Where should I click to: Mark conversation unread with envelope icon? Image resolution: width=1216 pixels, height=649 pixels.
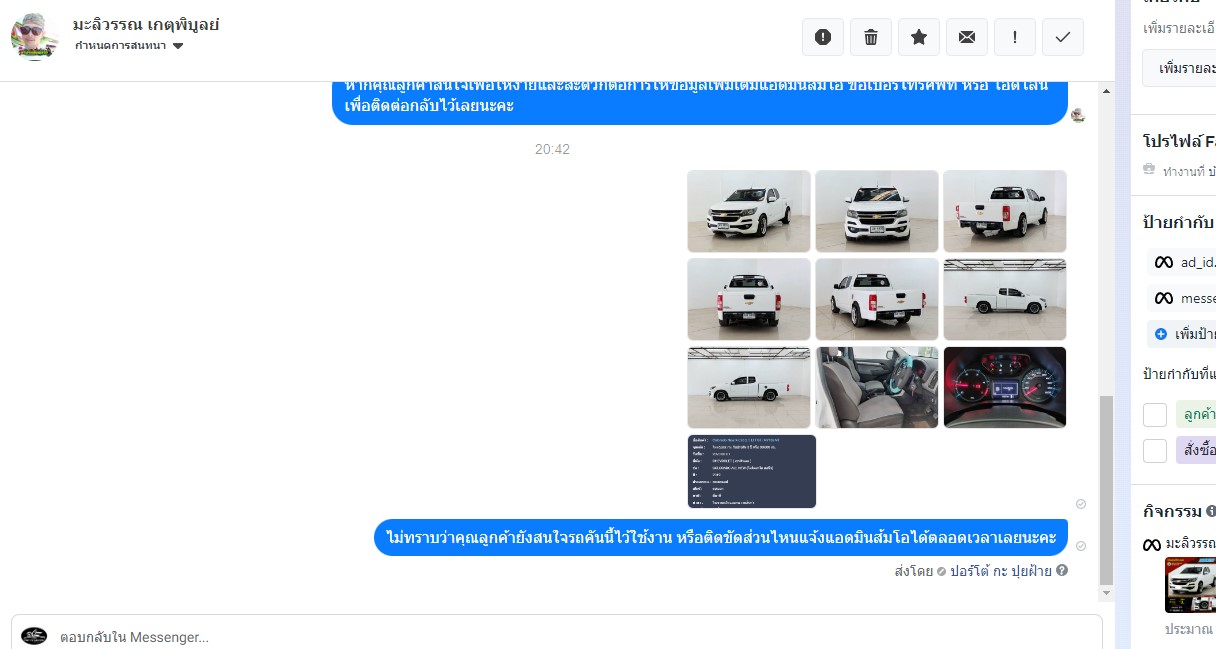point(966,37)
